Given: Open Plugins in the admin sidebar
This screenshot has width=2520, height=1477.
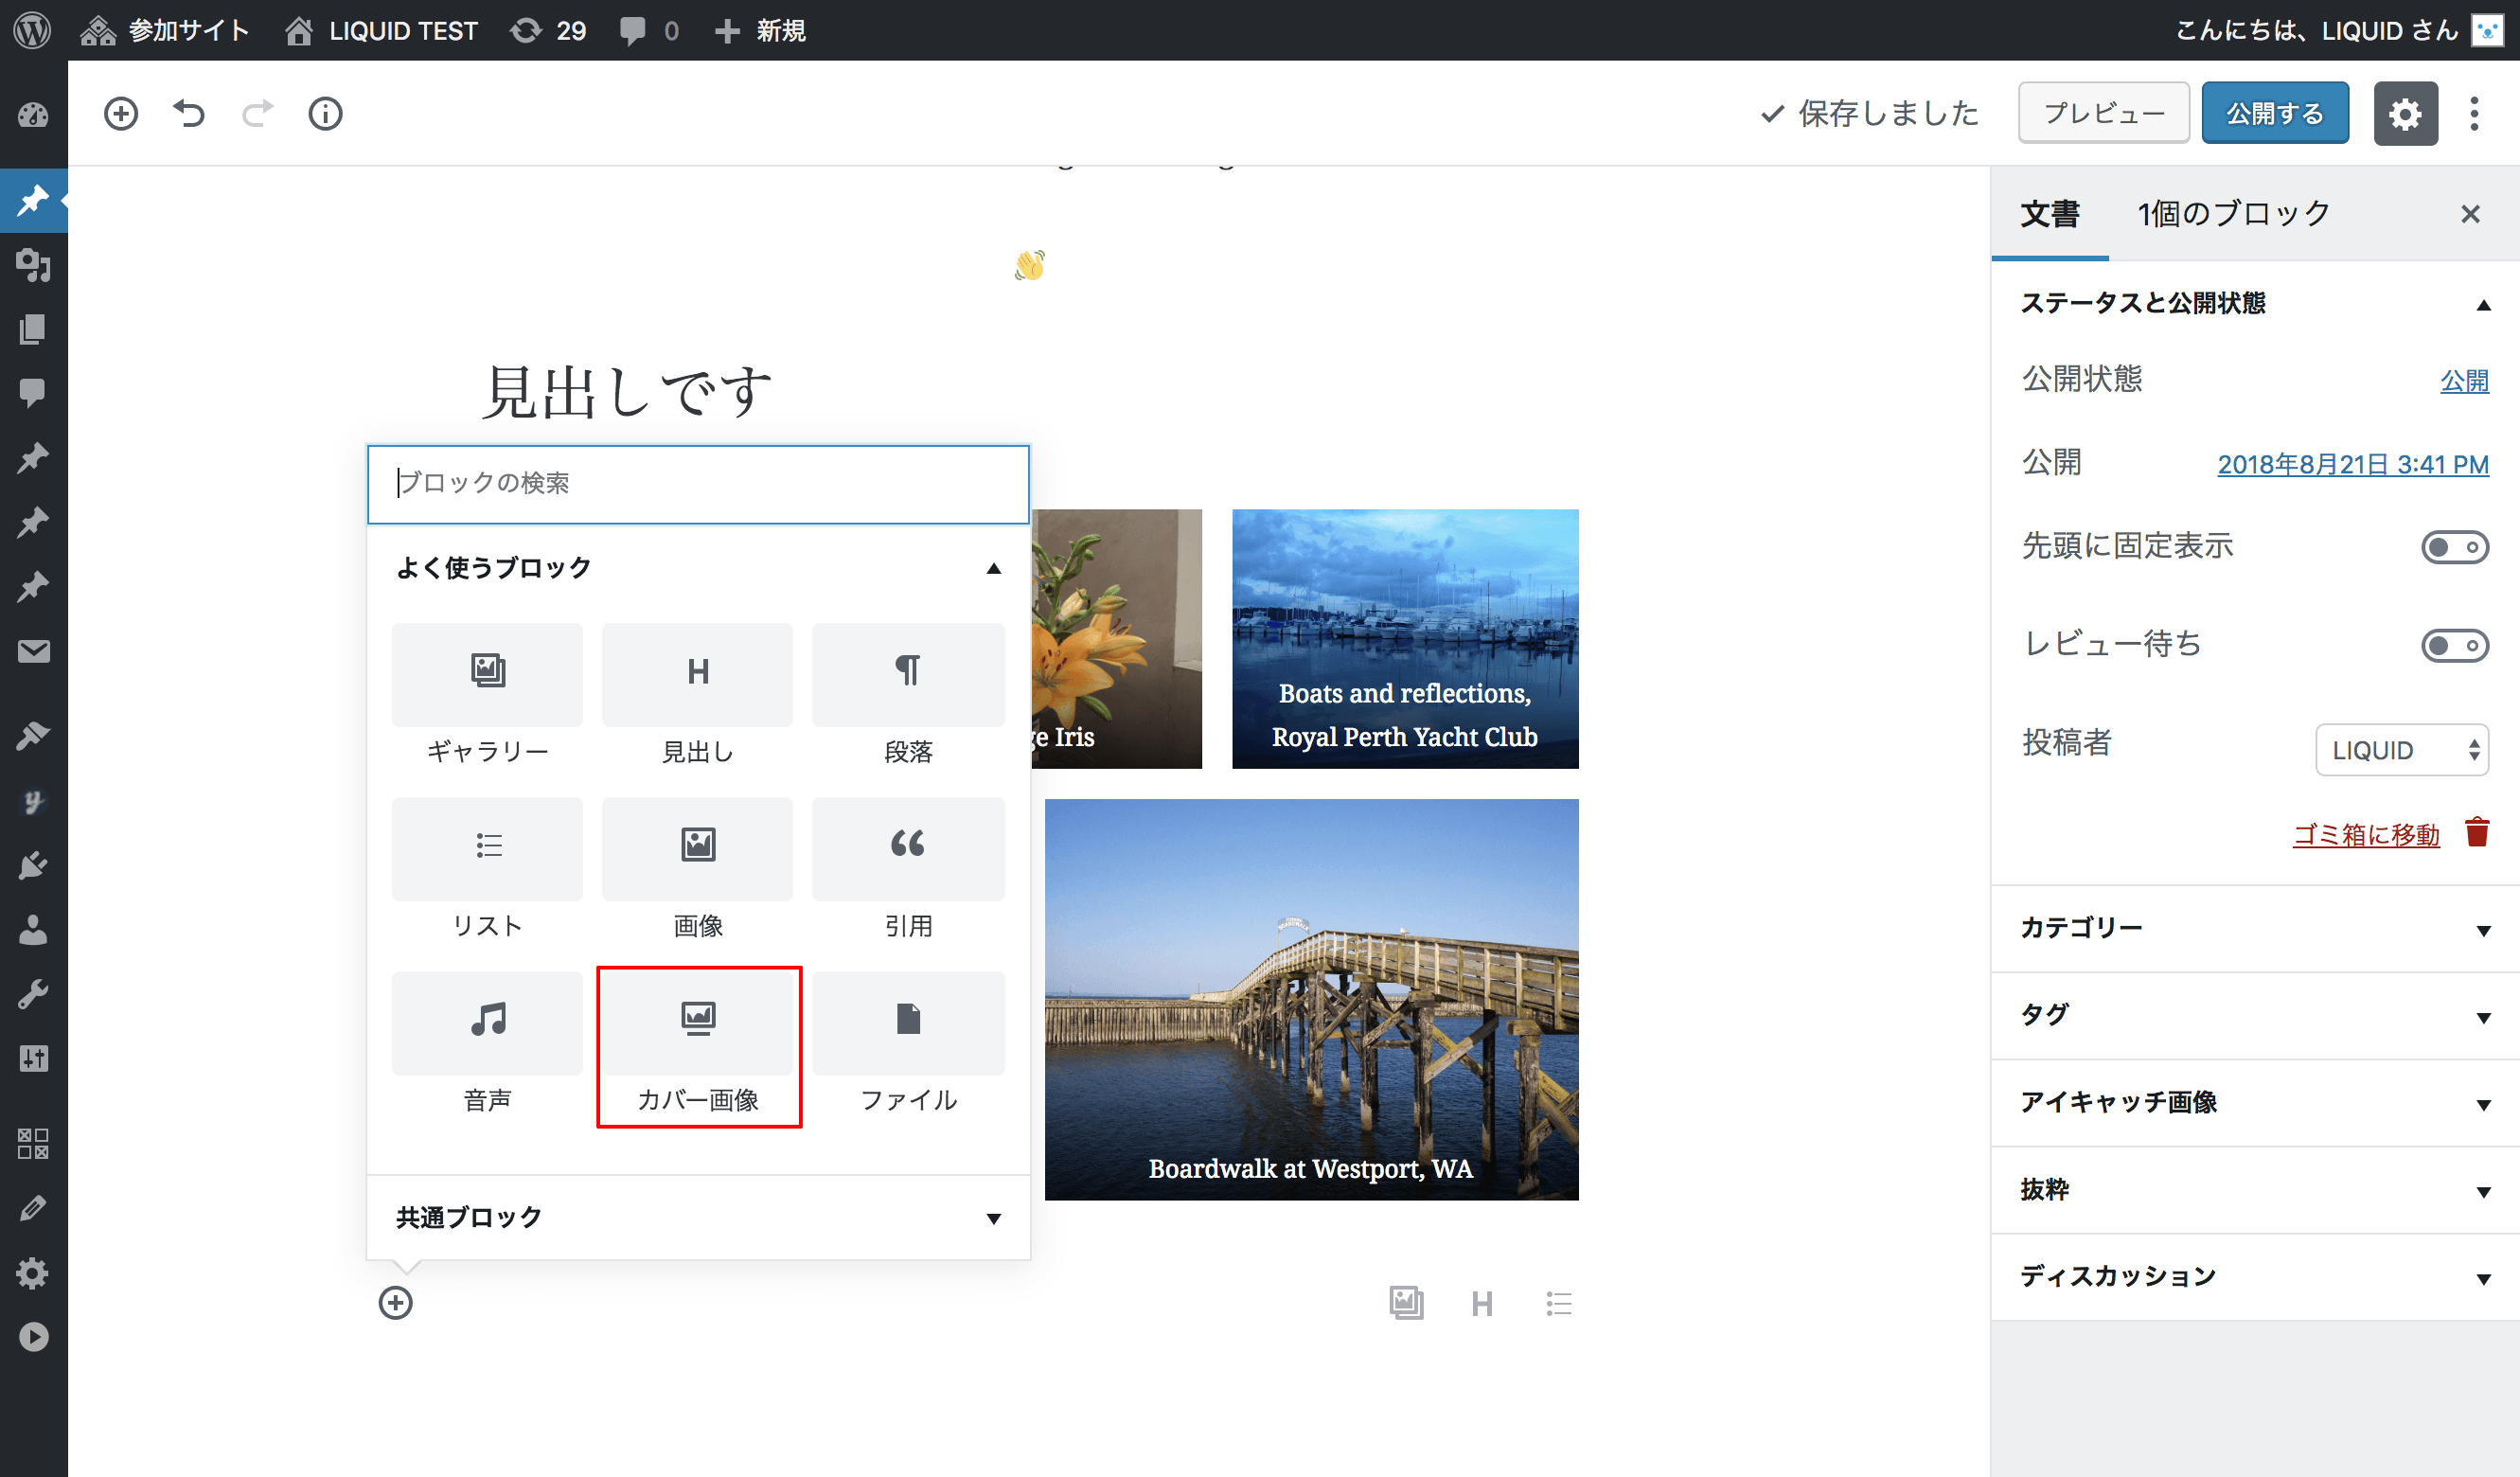Looking at the screenshot, I should pyautogui.click(x=33, y=866).
